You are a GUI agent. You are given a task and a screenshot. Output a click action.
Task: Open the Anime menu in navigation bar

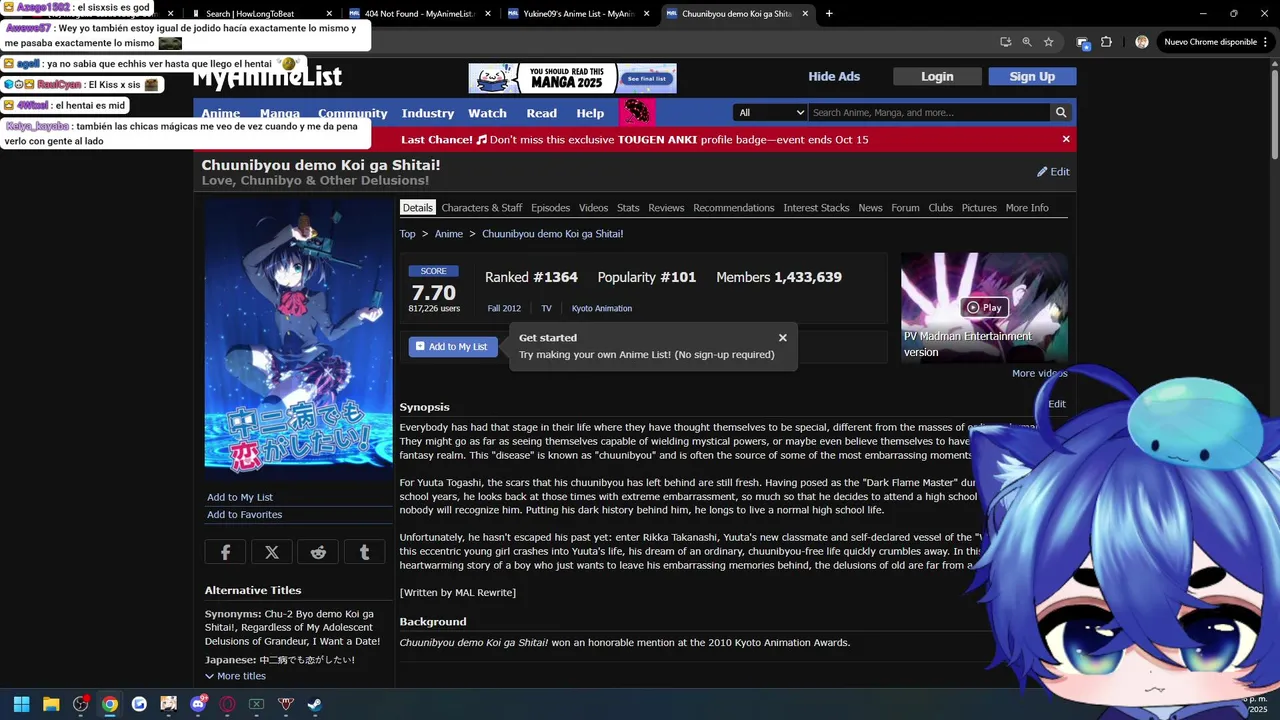221,113
